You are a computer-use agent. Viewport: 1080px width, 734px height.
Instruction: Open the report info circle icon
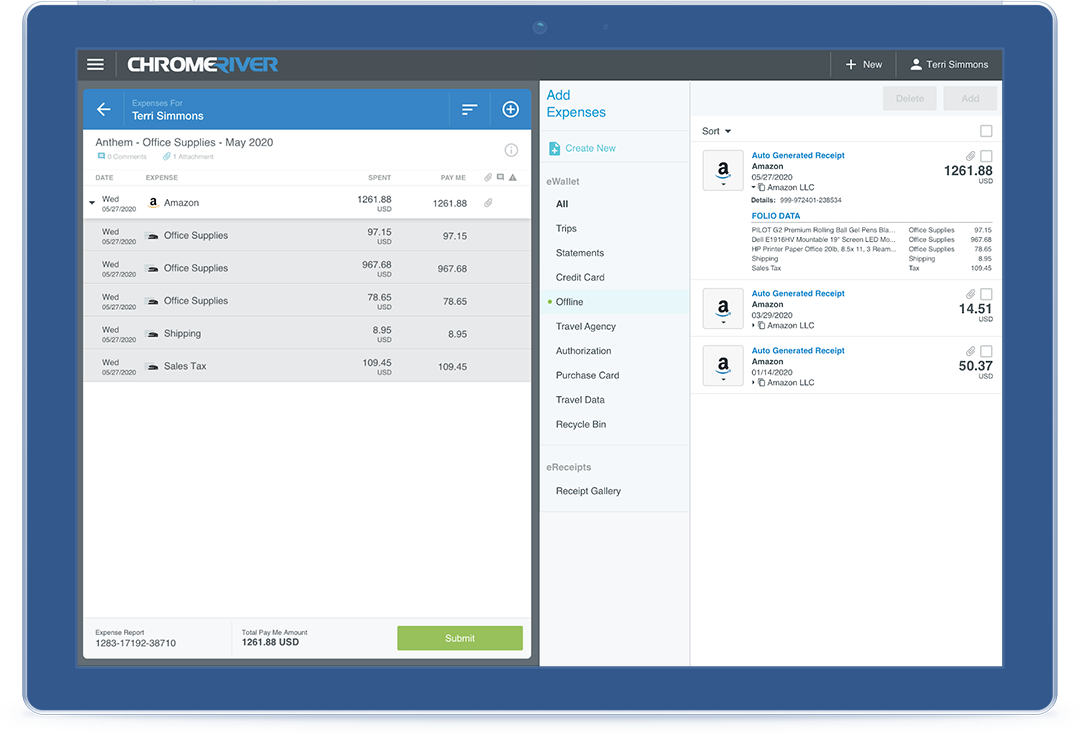[511, 150]
